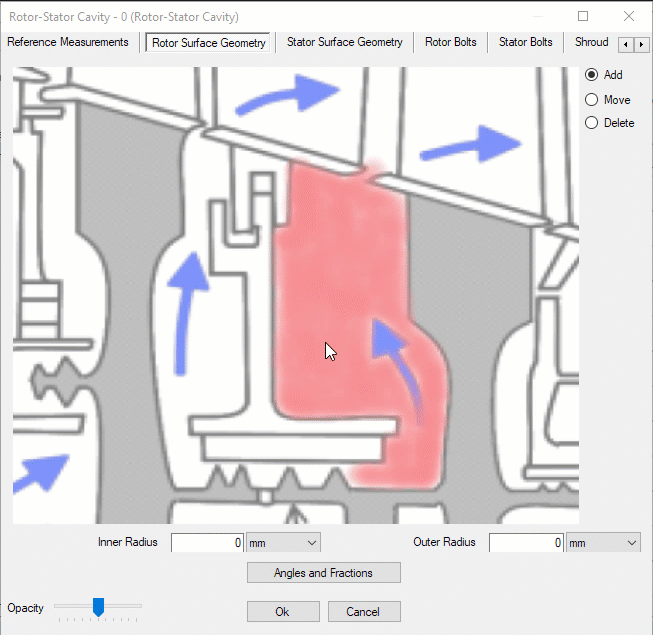This screenshot has width=653, height=635.
Task: Select the Move radio button
Action: click(591, 100)
